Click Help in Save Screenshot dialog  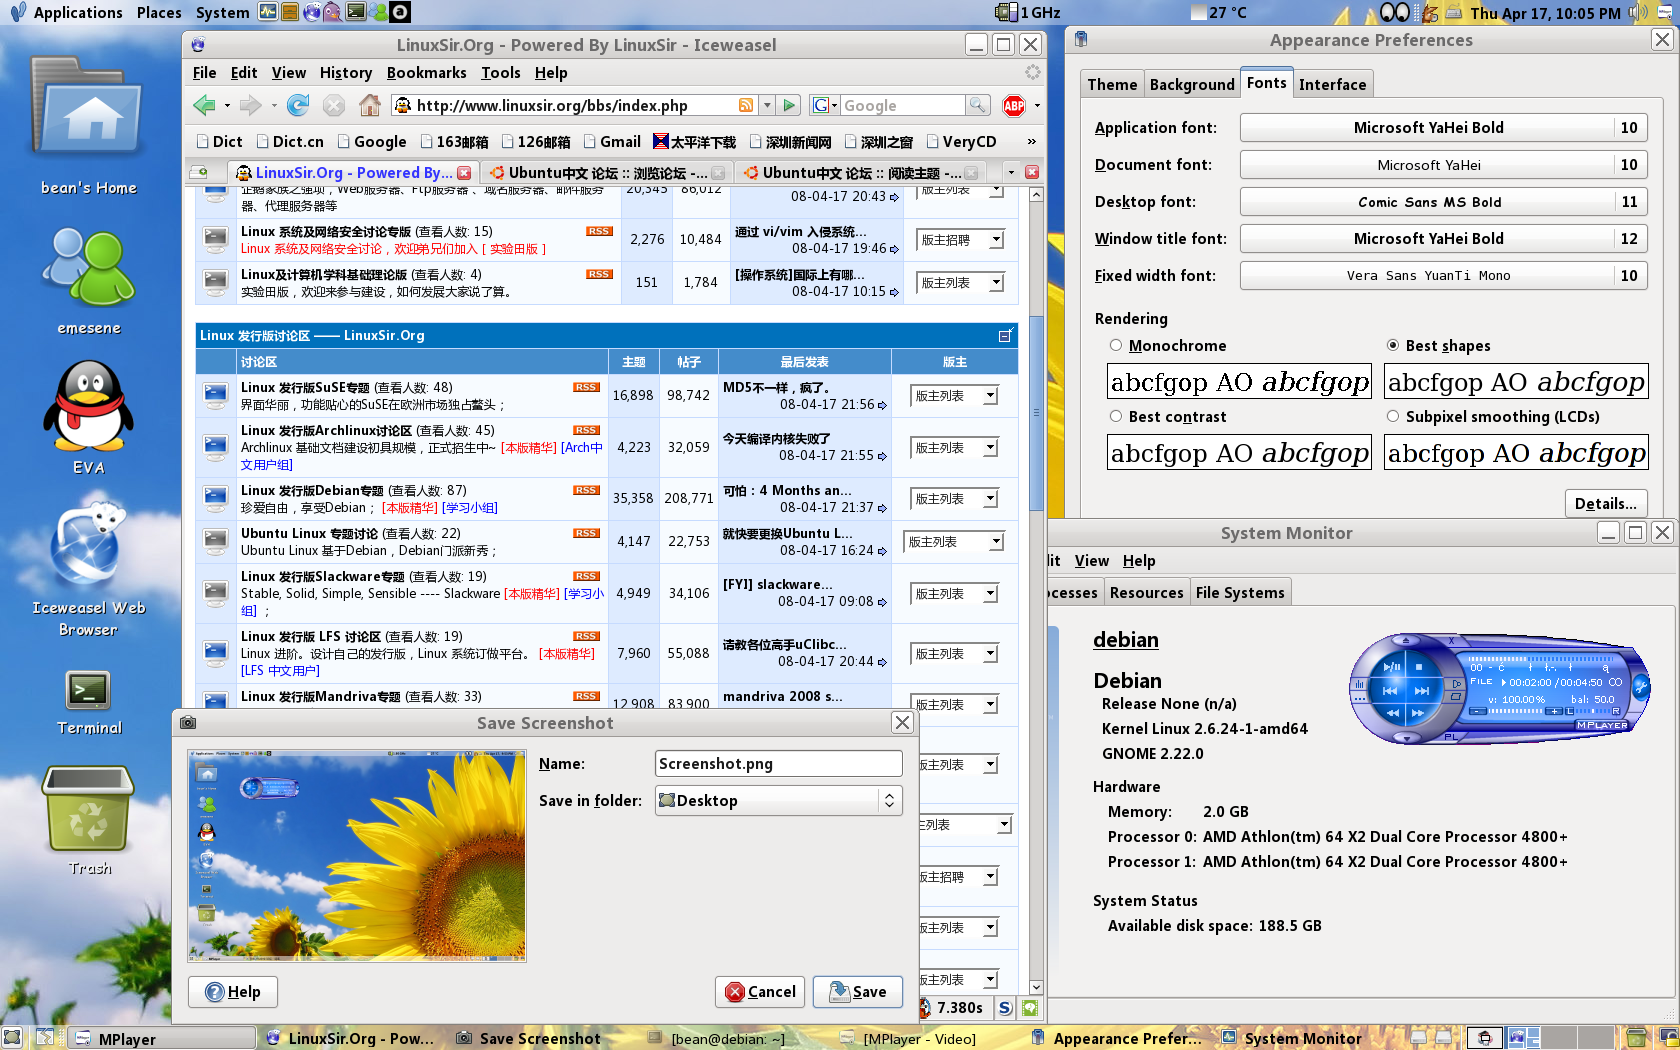pyautogui.click(x=233, y=991)
